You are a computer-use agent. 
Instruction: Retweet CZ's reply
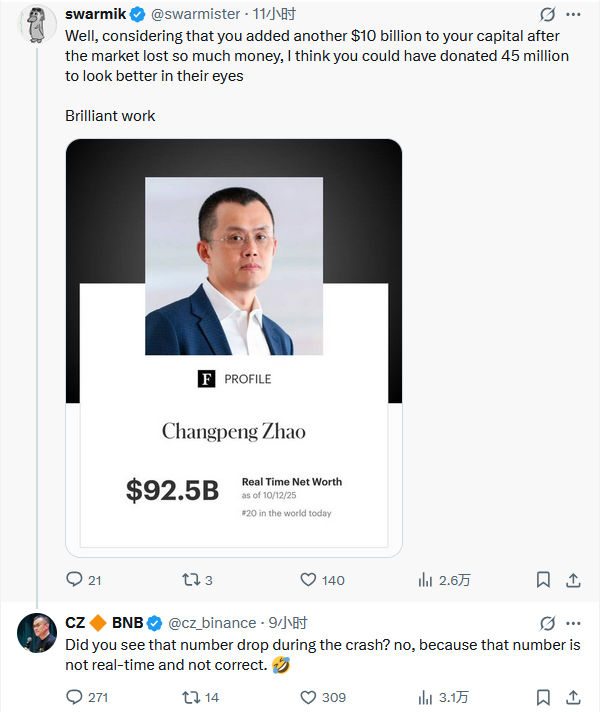coord(188,697)
